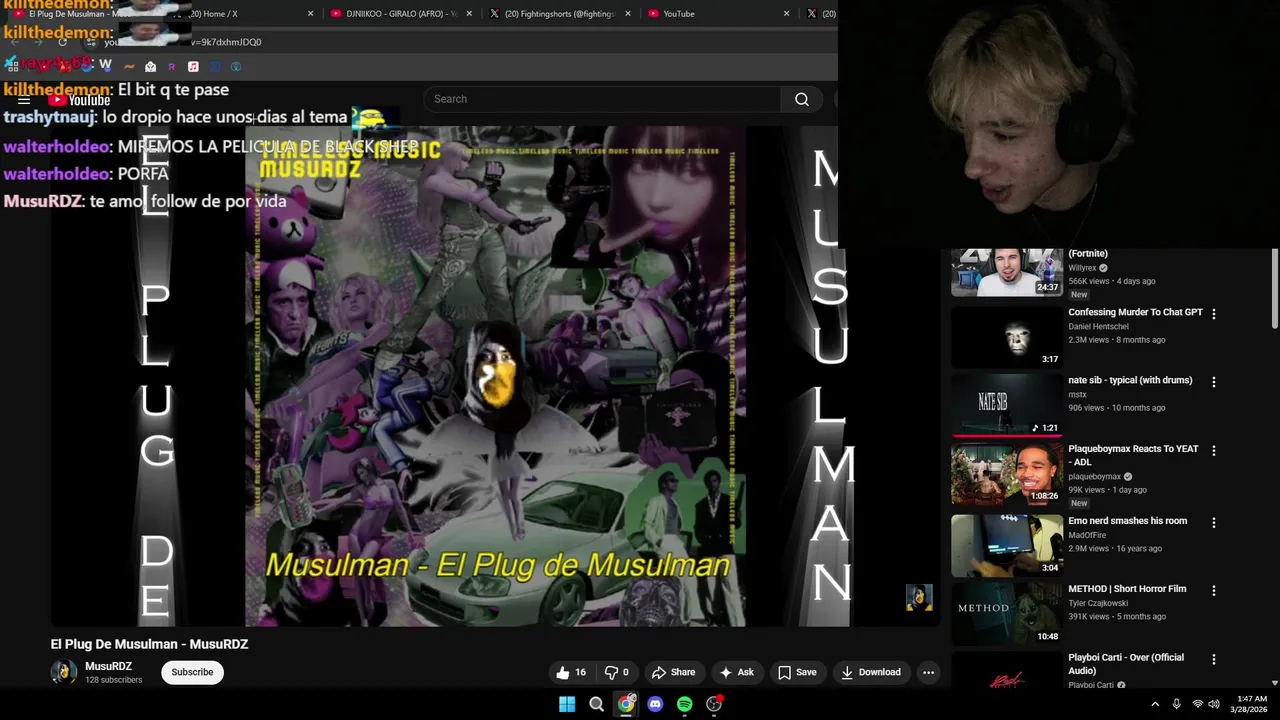Click the W bookmark icon
The image size is (1280, 720).
coord(106,67)
